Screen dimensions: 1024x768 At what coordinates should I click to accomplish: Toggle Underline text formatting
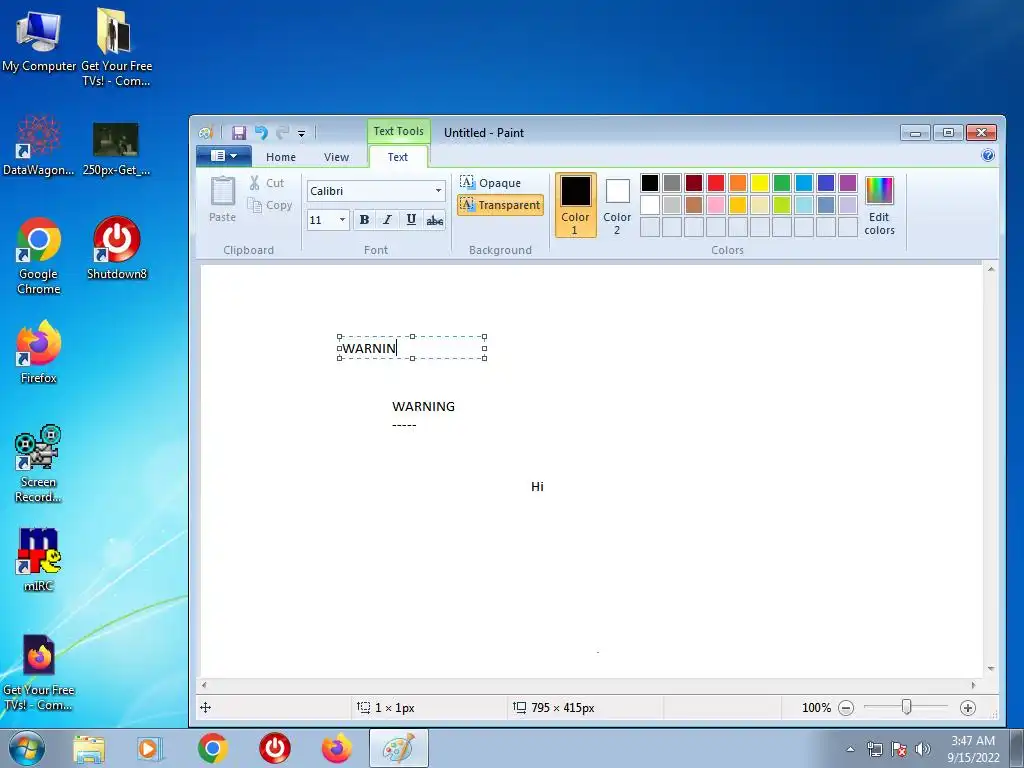[411, 219]
